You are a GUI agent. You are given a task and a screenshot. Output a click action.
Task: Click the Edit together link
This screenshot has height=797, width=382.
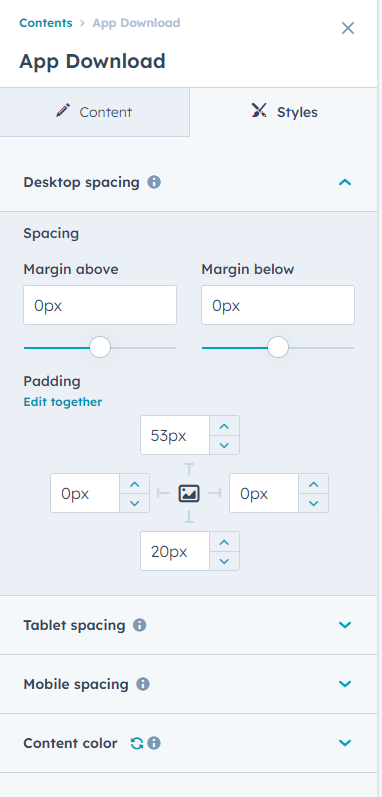(x=62, y=402)
